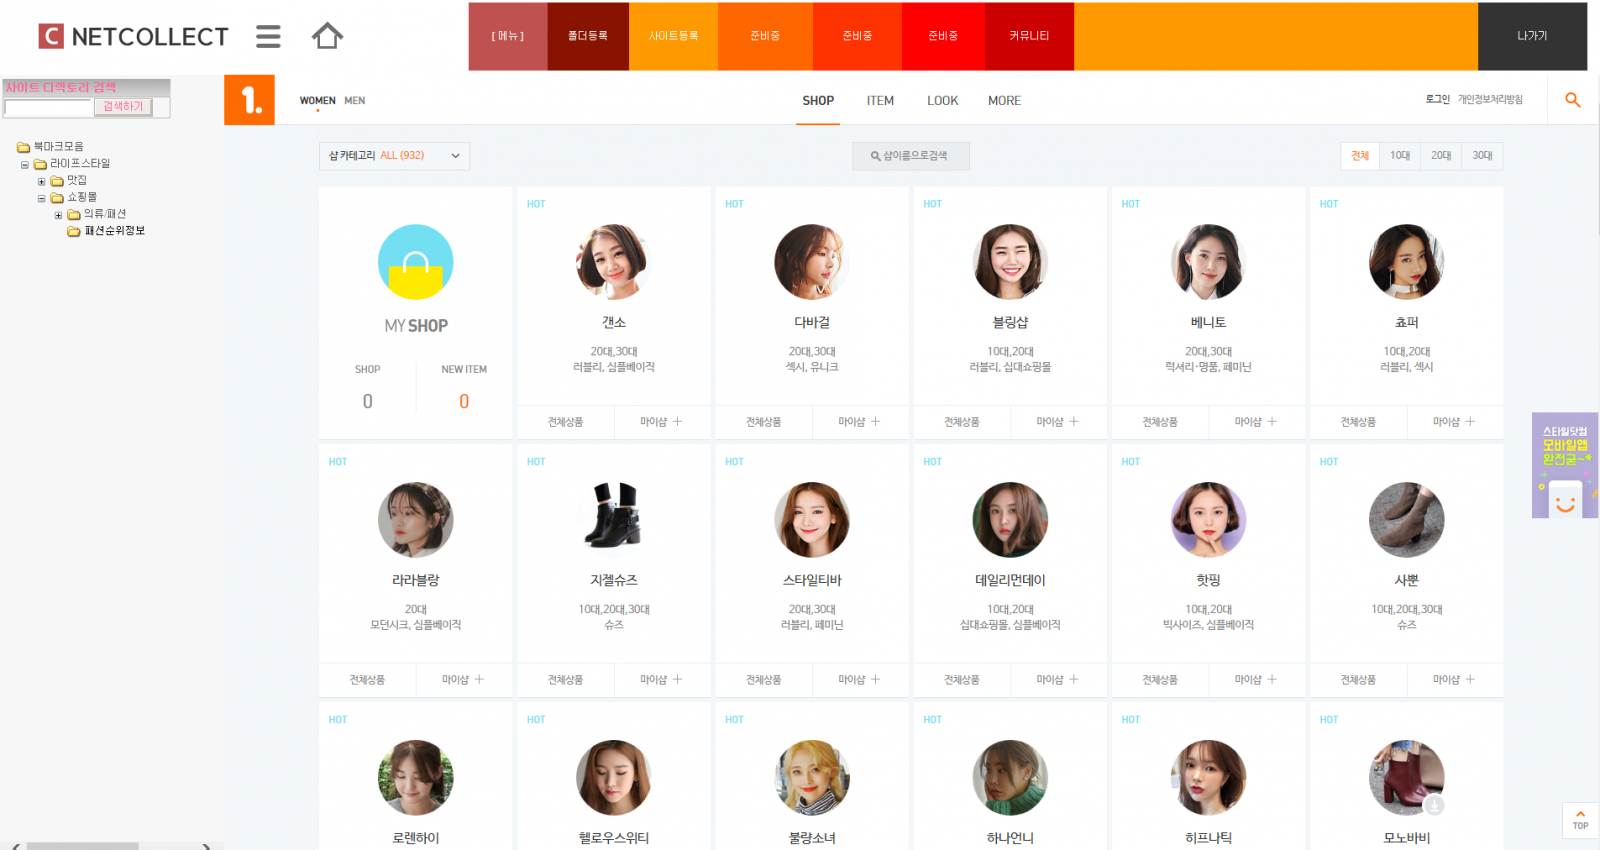Image resolution: width=1600 pixels, height=850 pixels.
Task: Click the 사뿐 shop name
Action: (x=1407, y=580)
